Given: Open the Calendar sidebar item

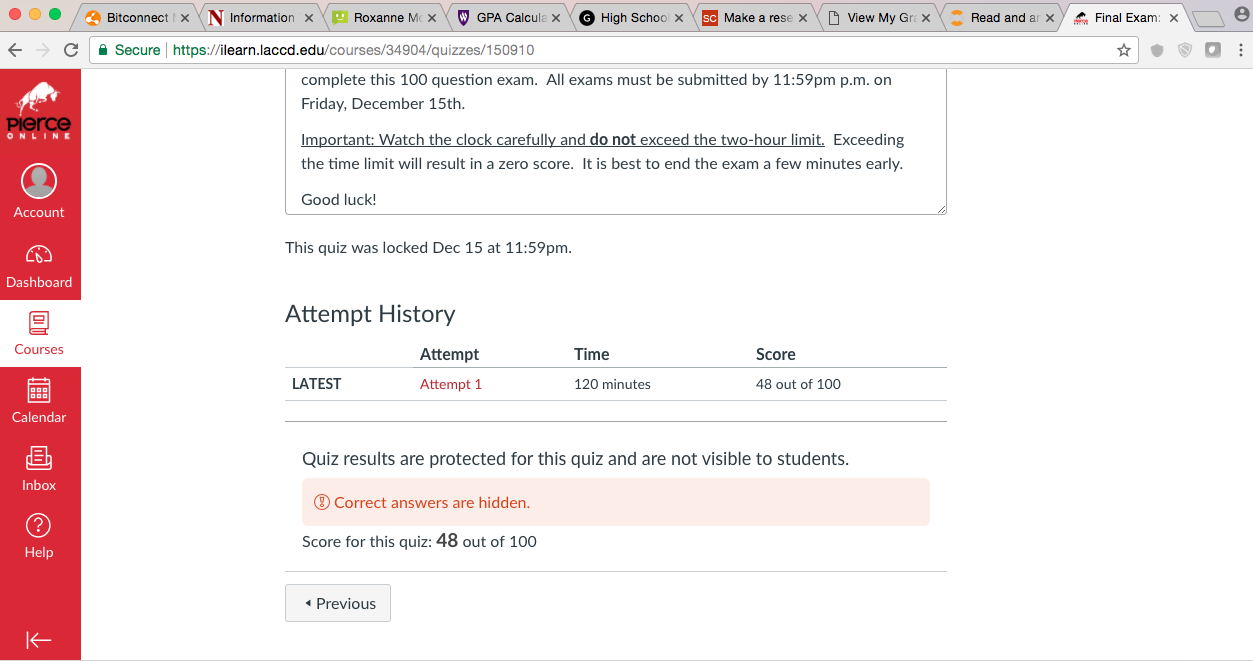Looking at the screenshot, I should pyautogui.click(x=39, y=401).
